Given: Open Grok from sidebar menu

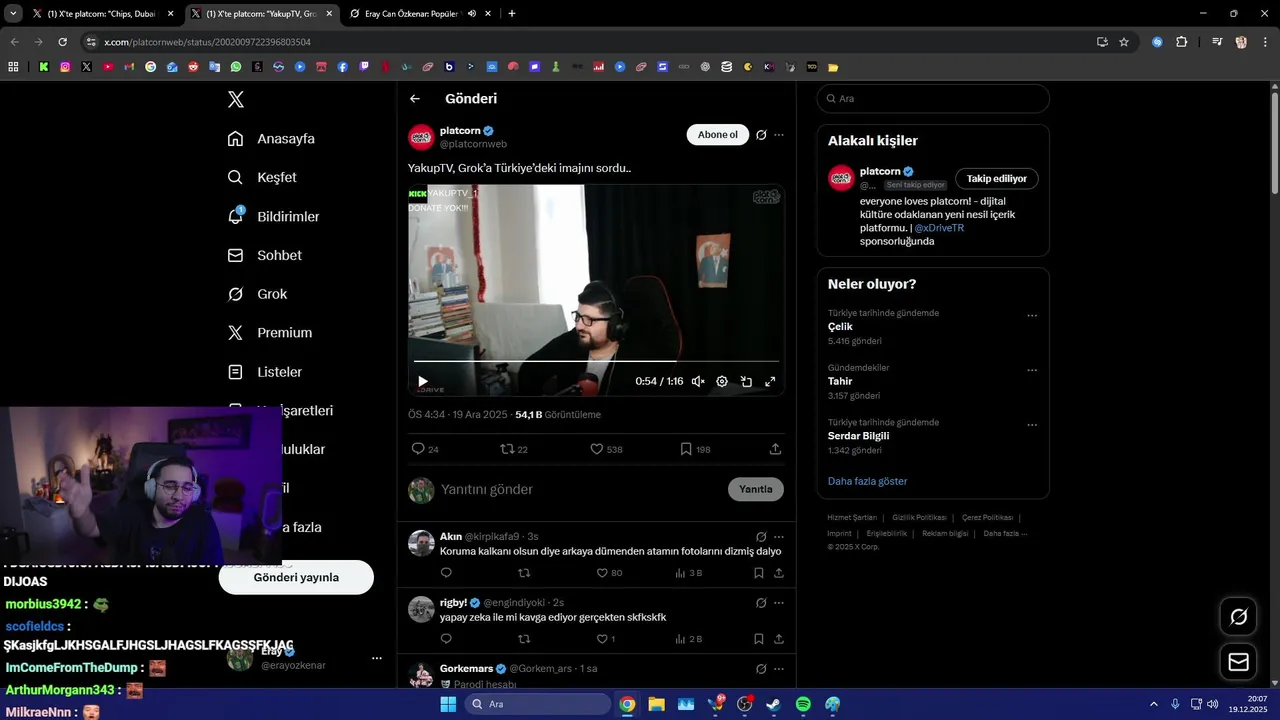Looking at the screenshot, I should [257, 294].
